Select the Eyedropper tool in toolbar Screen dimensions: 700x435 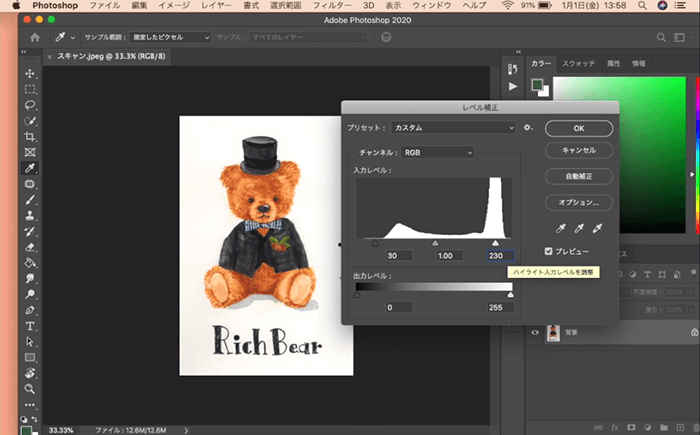pos(30,168)
